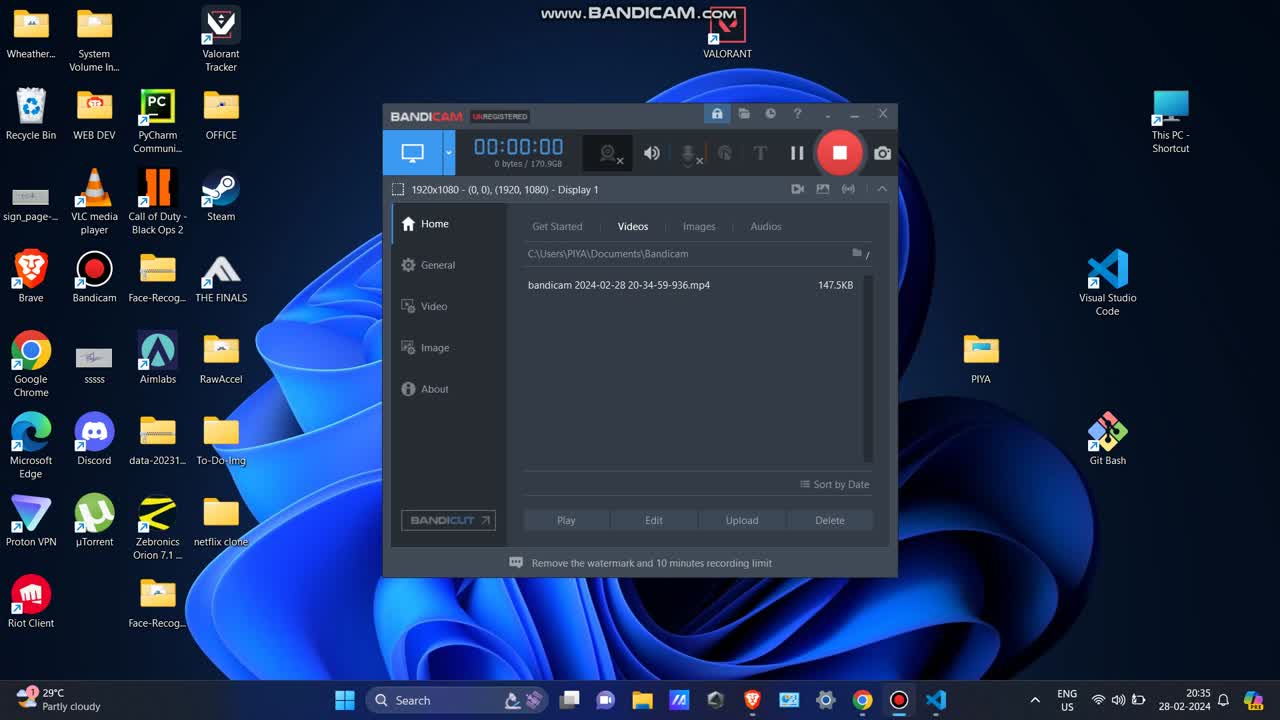
Task: Click the broadcast signal icon in status row
Action: pos(848,189)
